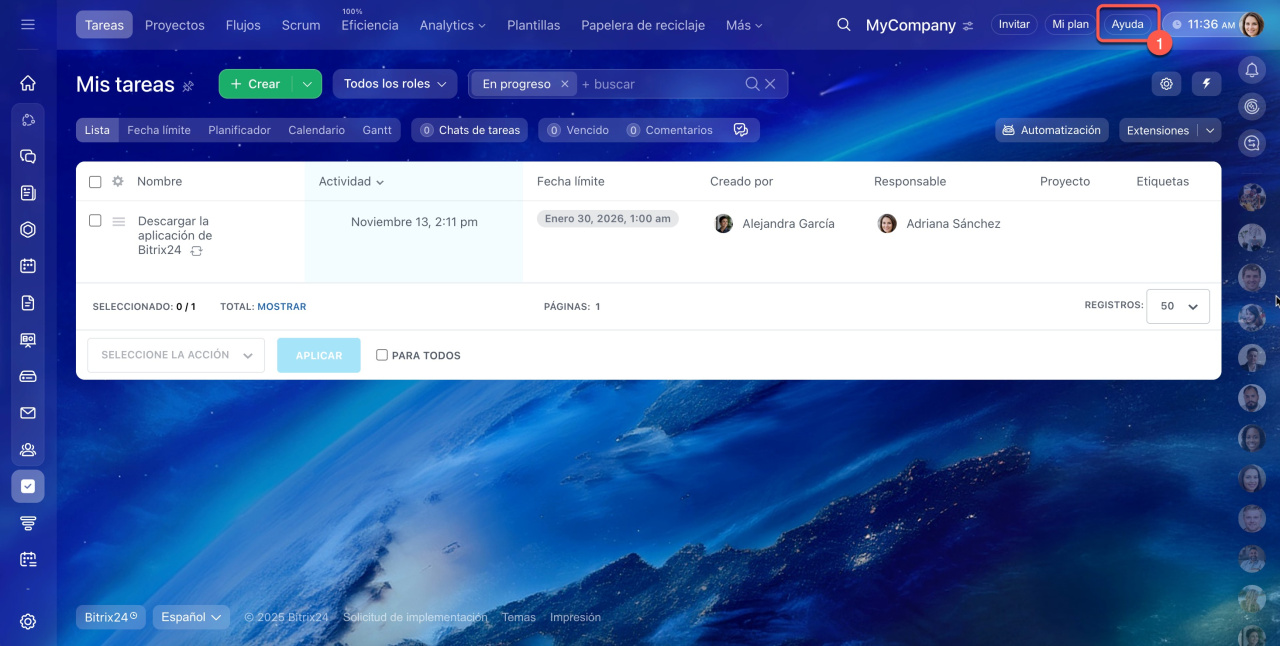
Task: Click the lightning bolt robots icon
Action: click(x=1206, y=85)
